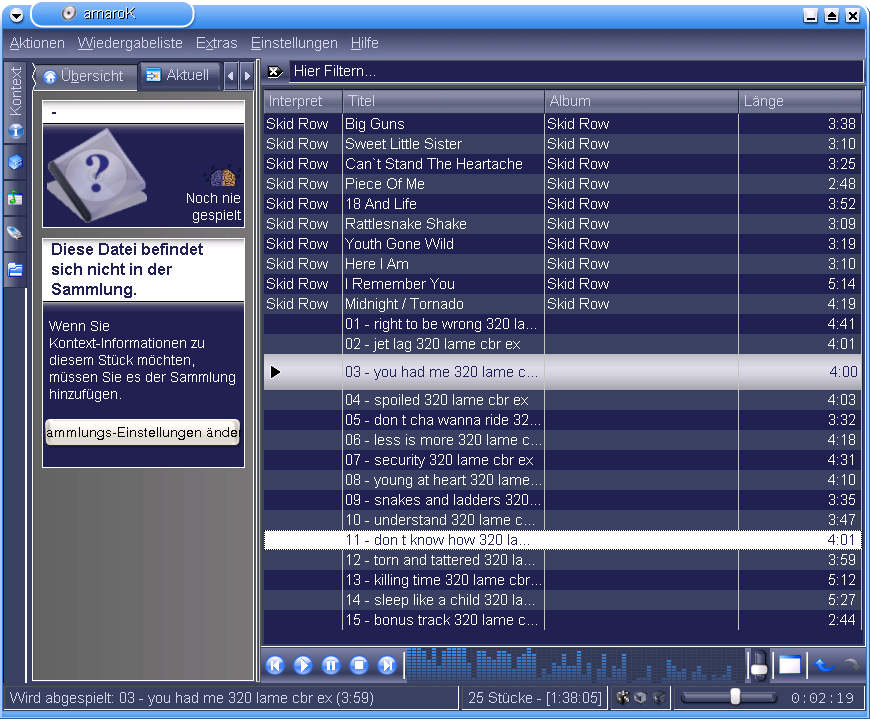Click the Sammlungs-Einstellungen ändern button
This screenshot has height=719, width=870.
(x=142, y=432)
